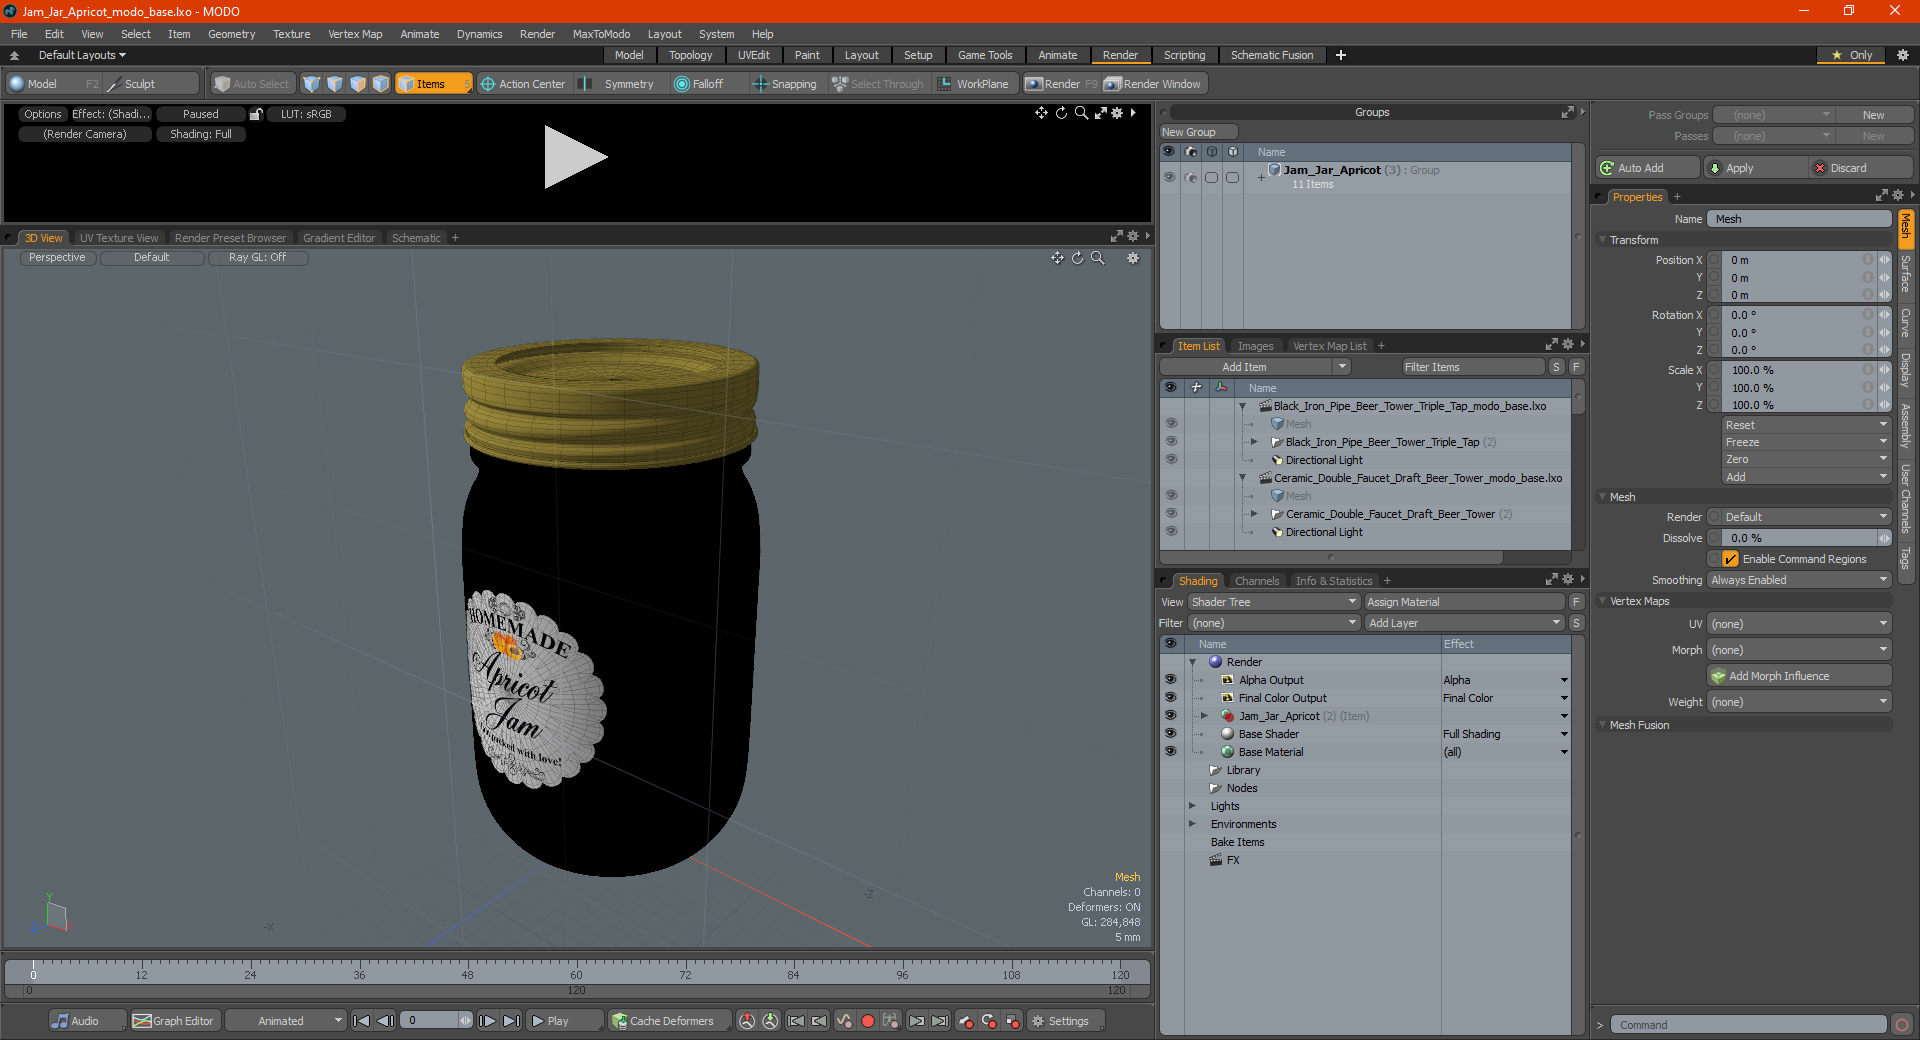Expand Jam_Jar_Apricot shader item
Image resolution: width=1920 pixels, height=1040 pixels.
[x=1204, y=716]
